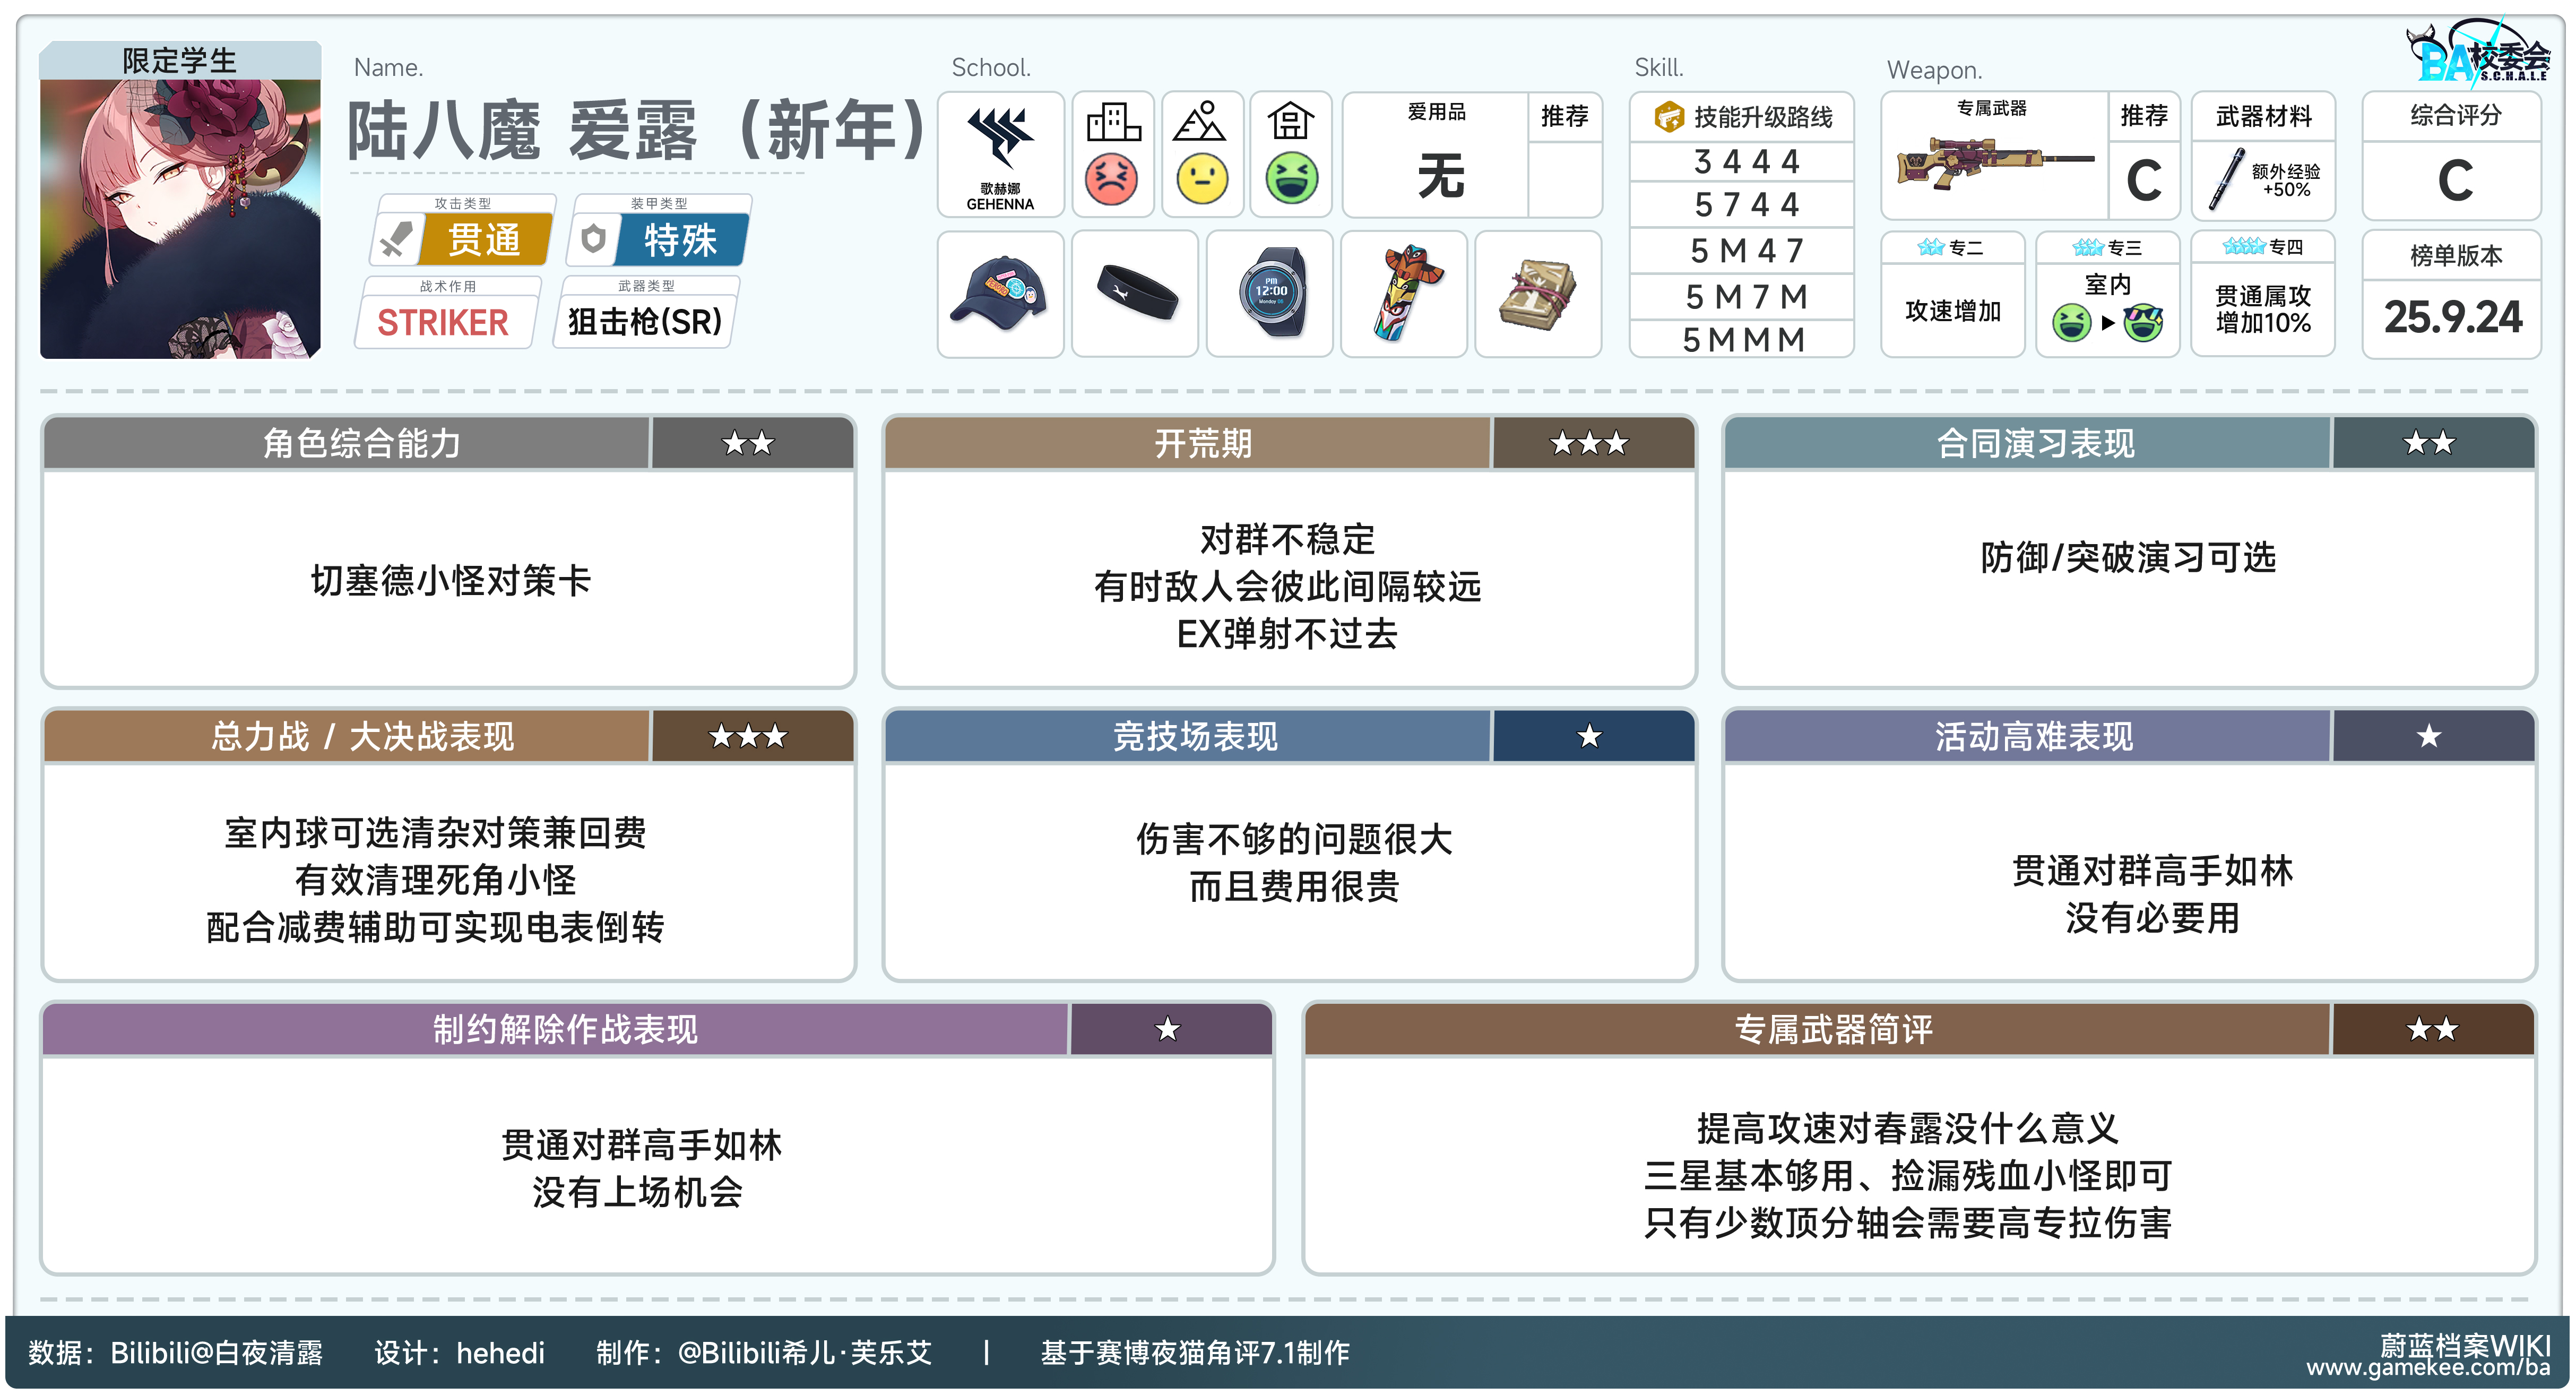Click the 贯通 attack type badge
Screen dimensions: 2576x1395
point(484,240)
